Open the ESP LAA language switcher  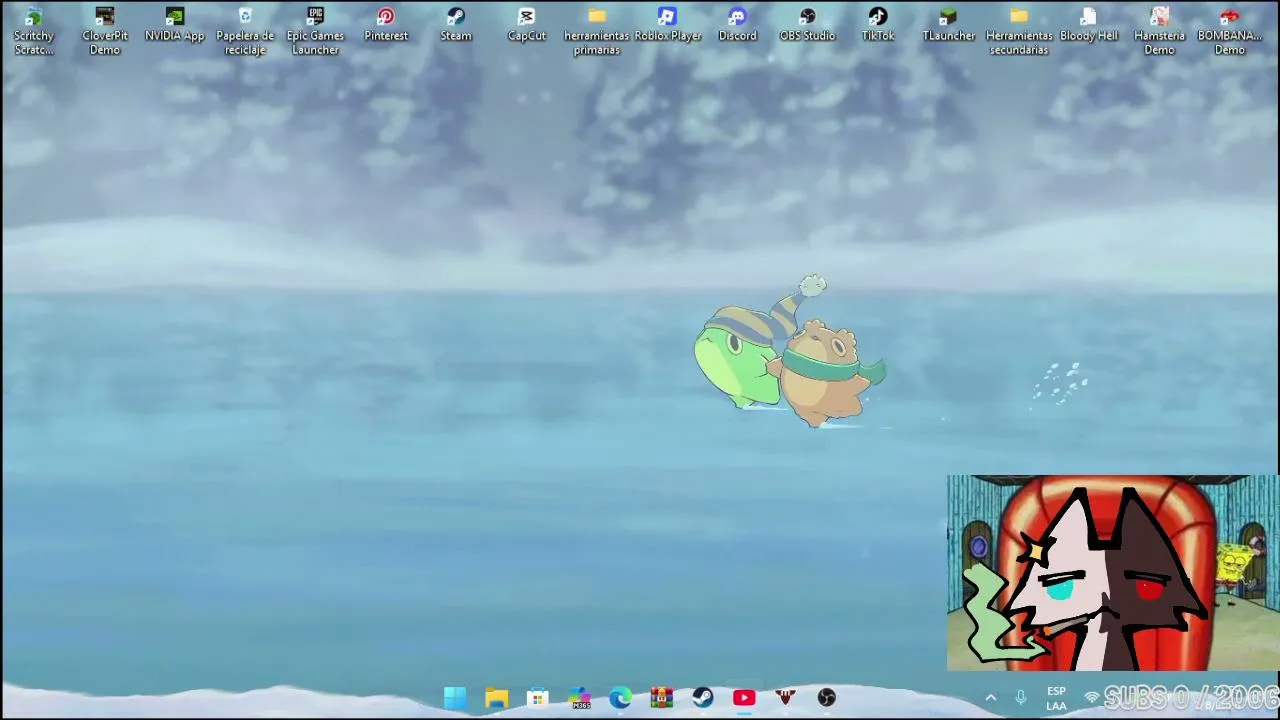1056,698
